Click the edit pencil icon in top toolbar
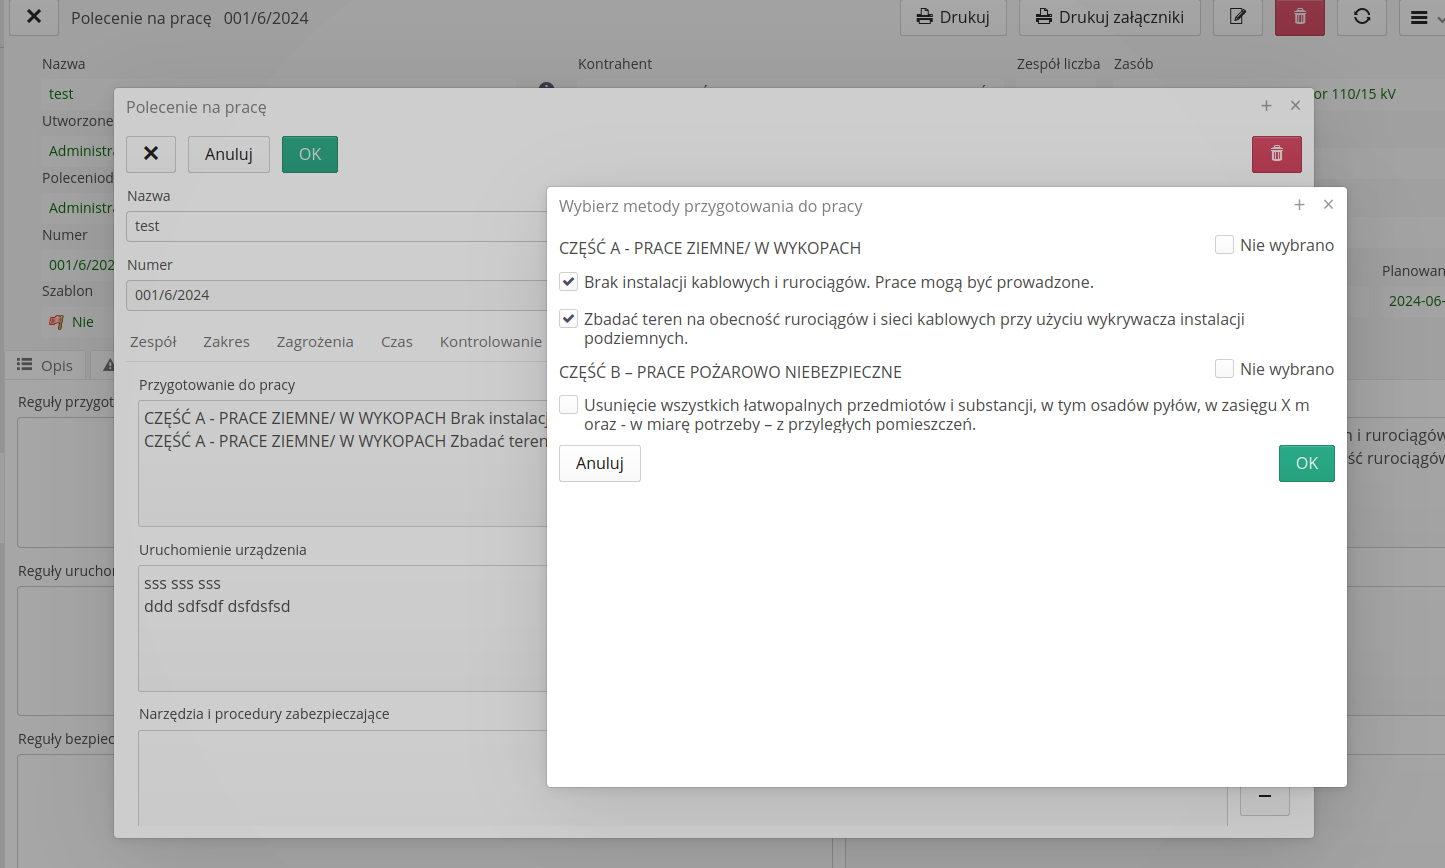The height and width of the screenshot is (868, 1445). click(1237, 17)
